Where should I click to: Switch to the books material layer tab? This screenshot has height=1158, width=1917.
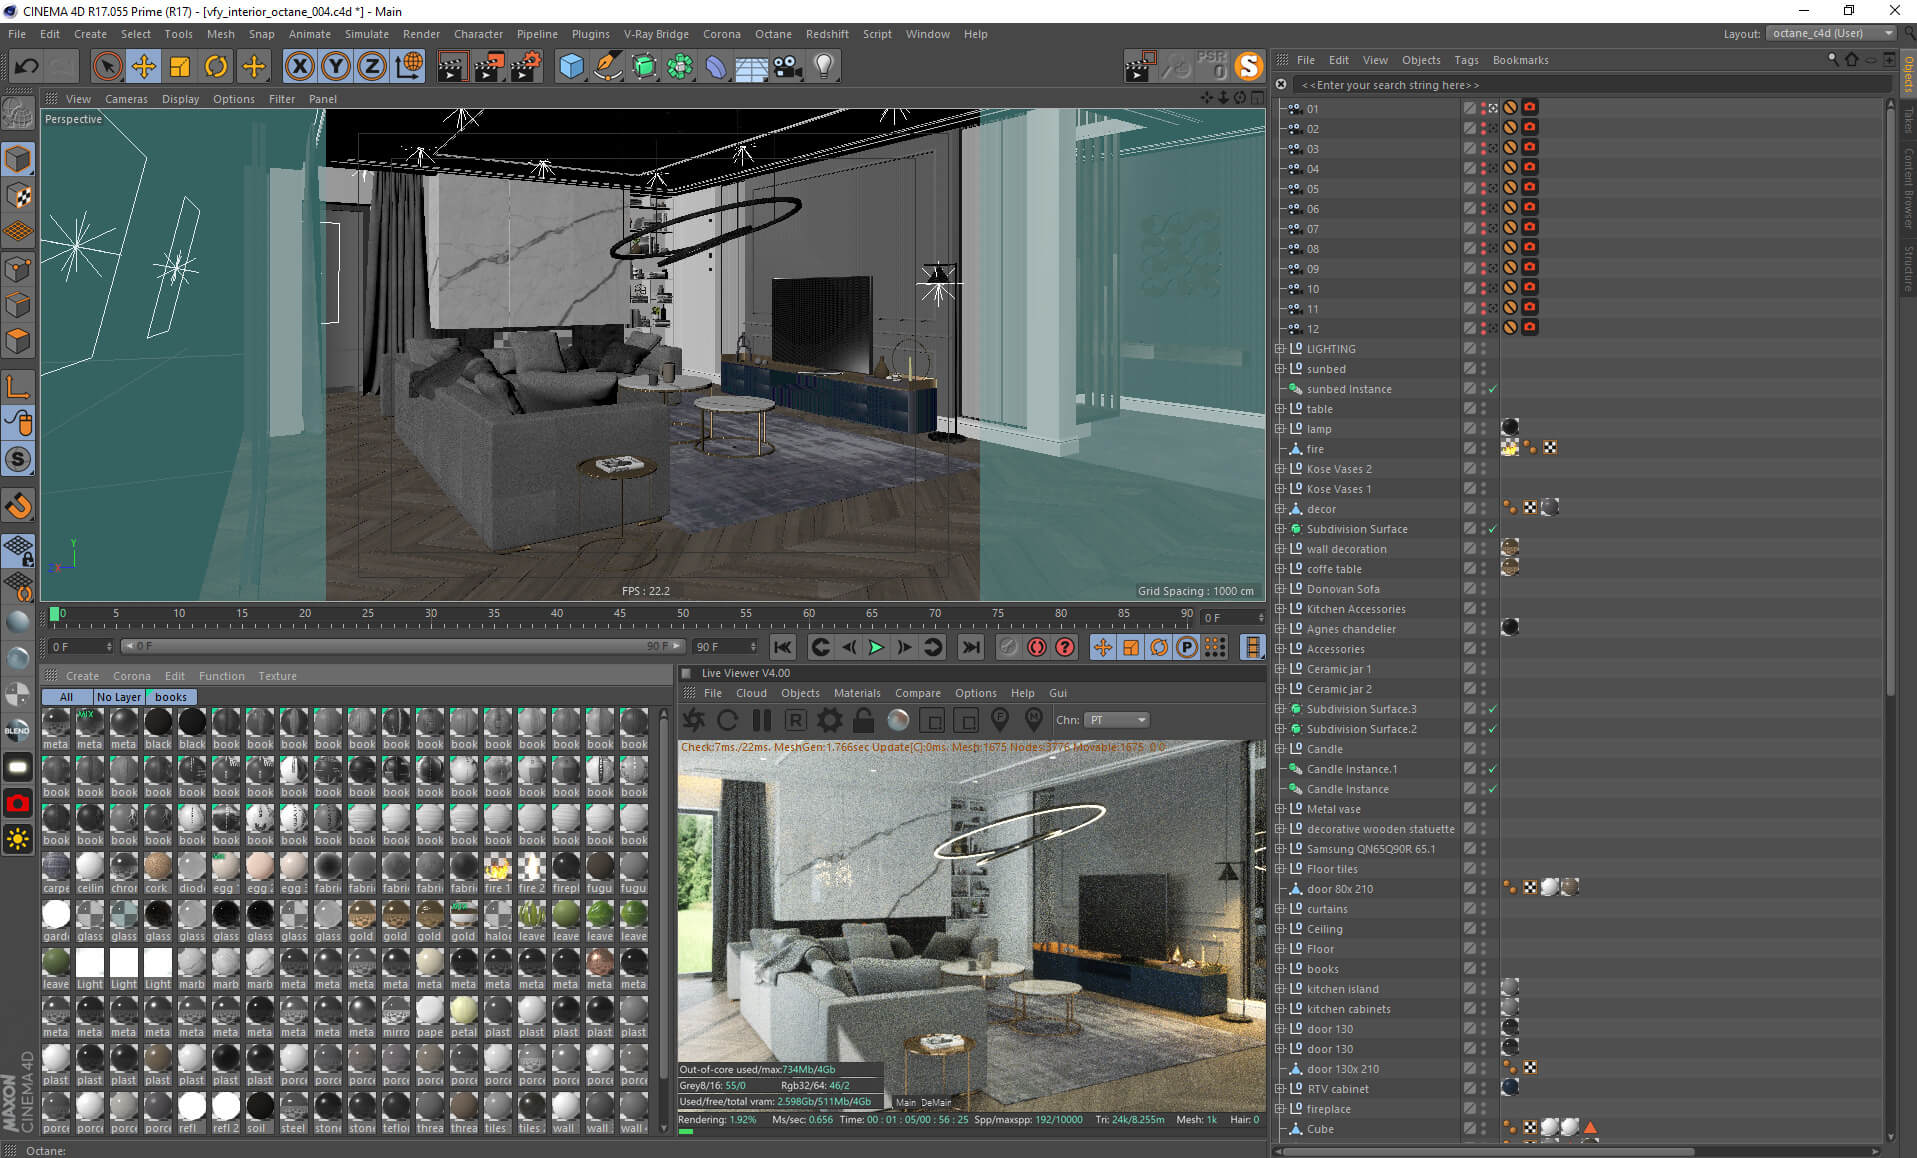click(x=171, y=697)
